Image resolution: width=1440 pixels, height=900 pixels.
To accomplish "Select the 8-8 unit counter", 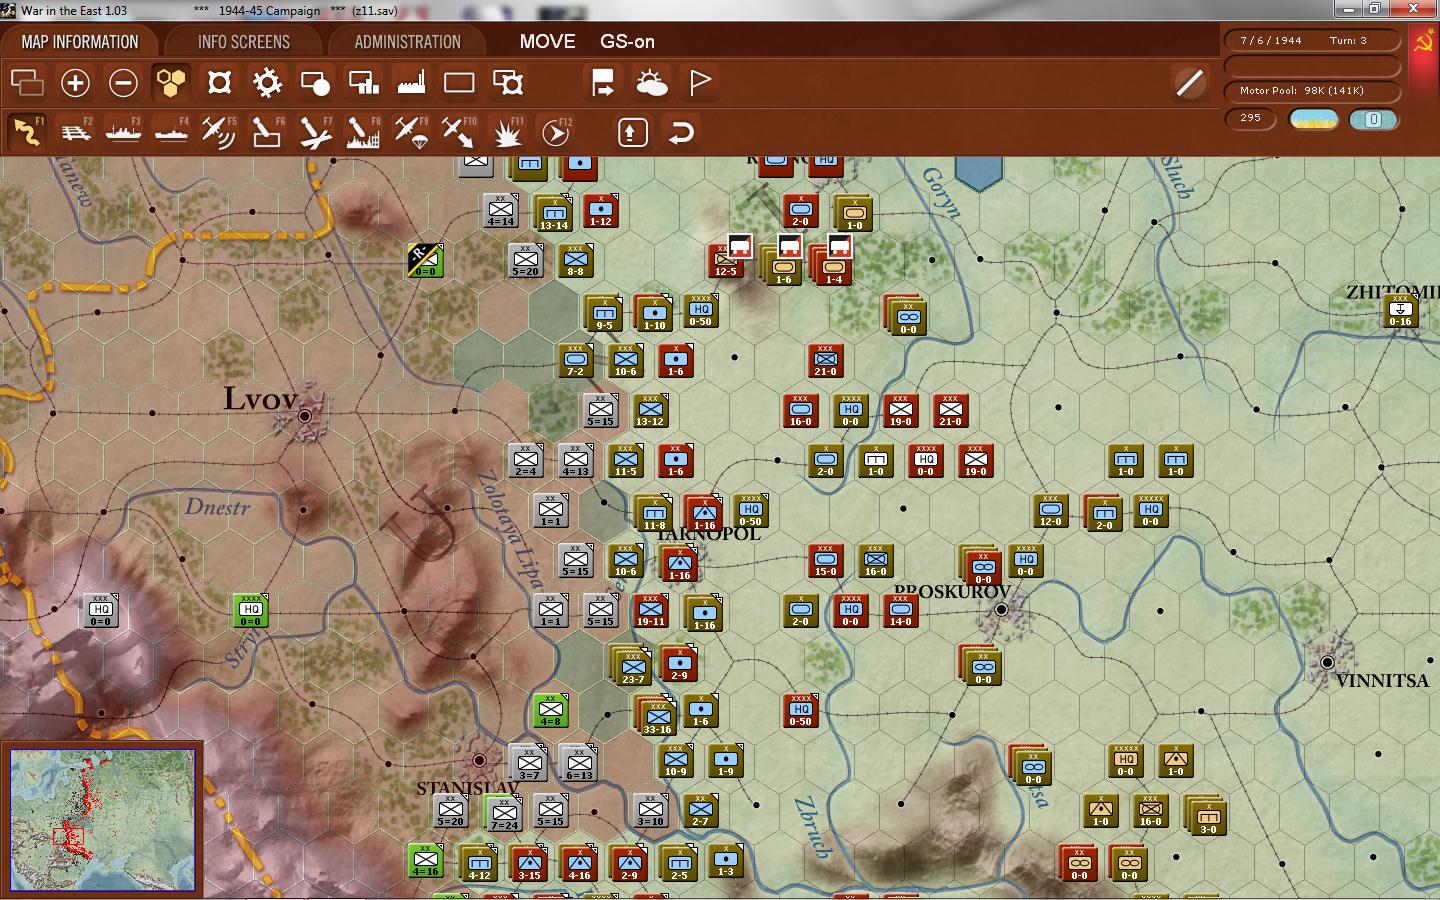I will [x=576, y=260].
